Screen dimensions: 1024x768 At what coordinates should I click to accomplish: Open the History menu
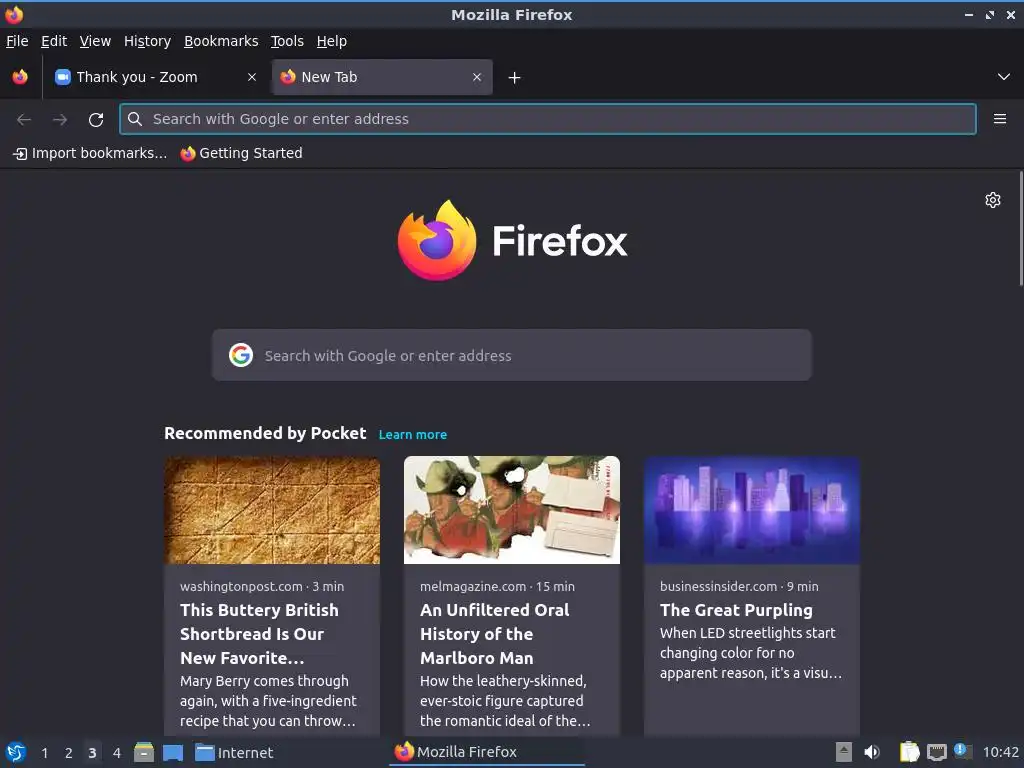[148, 41]
